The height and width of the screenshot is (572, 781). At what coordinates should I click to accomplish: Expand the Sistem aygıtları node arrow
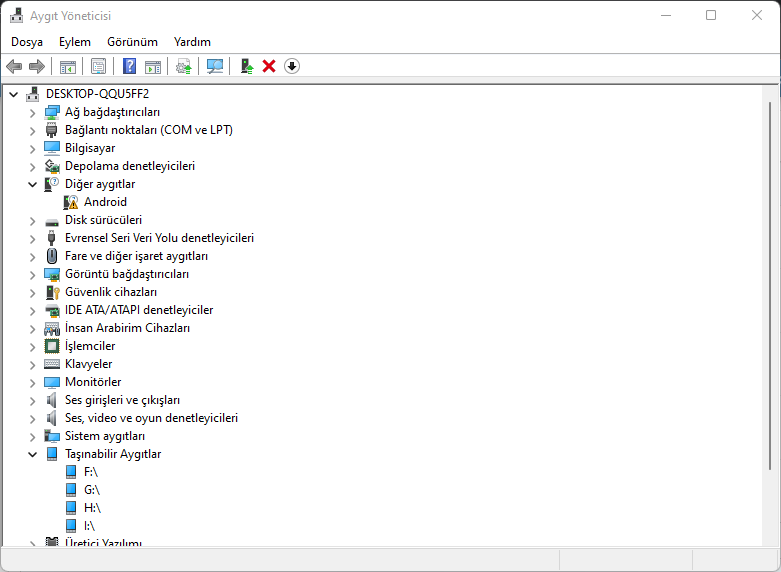click(32, 436)
